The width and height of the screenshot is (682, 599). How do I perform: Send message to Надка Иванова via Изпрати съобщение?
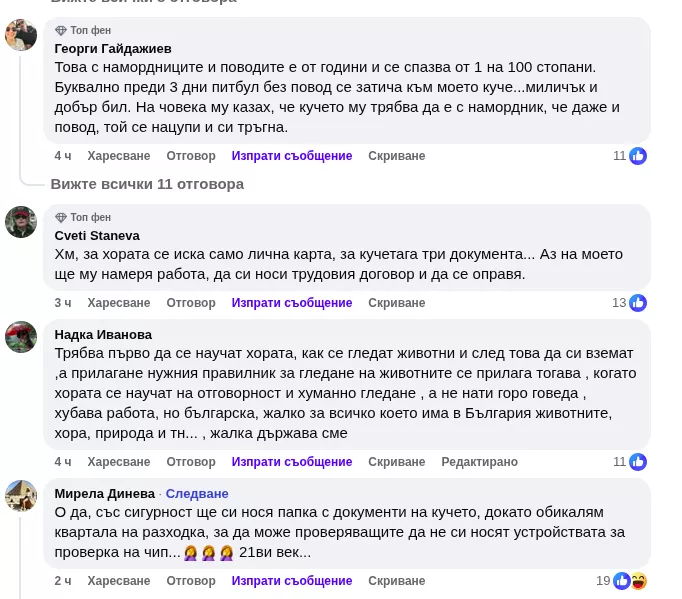292,462
